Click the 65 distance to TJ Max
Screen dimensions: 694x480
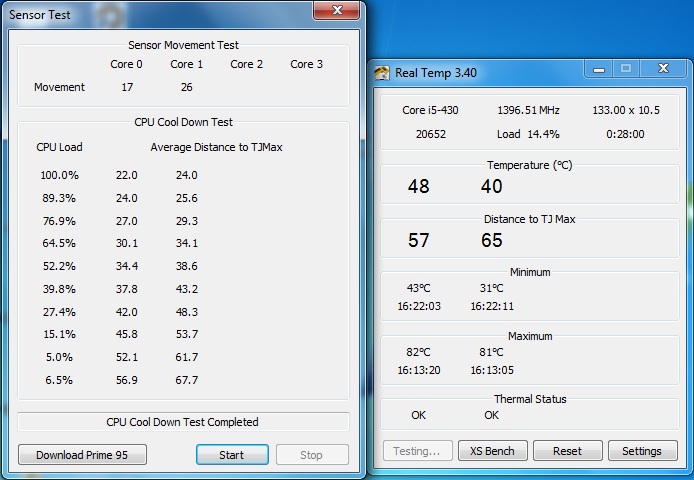tap(492, 240)
